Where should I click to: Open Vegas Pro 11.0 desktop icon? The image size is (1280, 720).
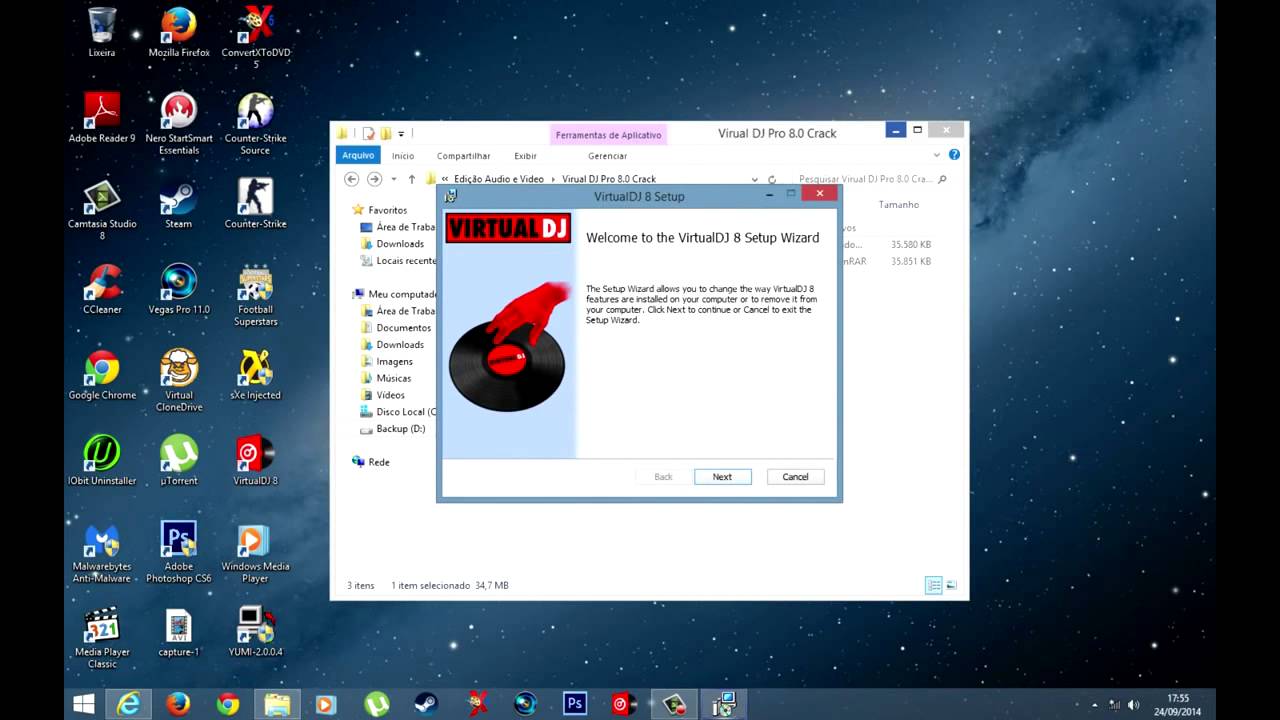pos(179,289)
